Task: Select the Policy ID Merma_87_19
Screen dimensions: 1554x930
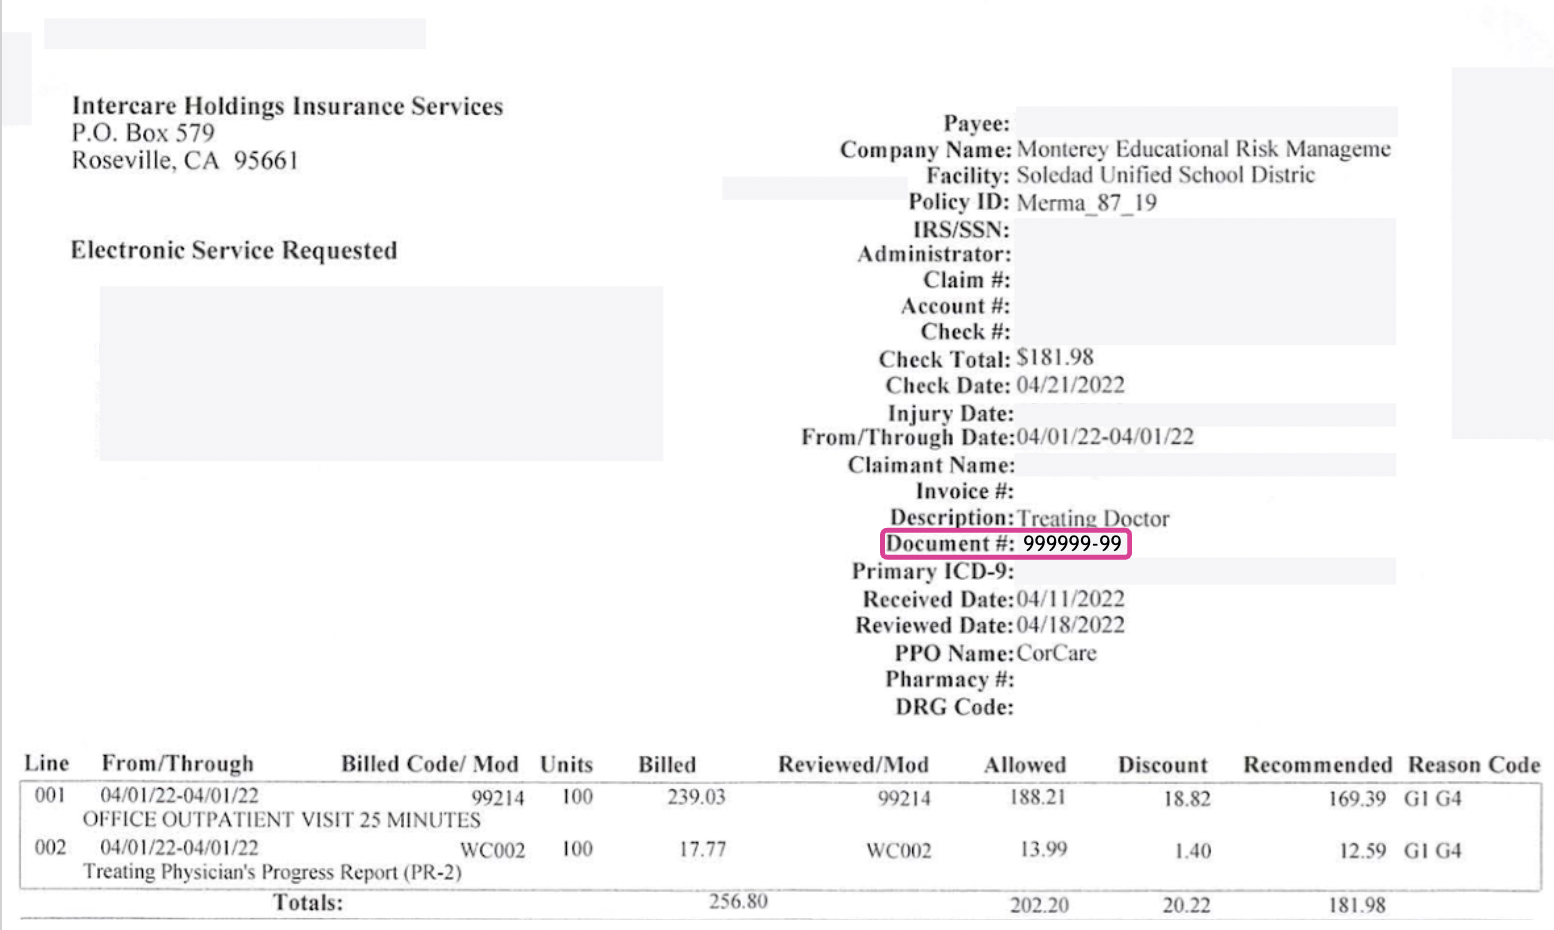Action: [x=1086, y=203]
